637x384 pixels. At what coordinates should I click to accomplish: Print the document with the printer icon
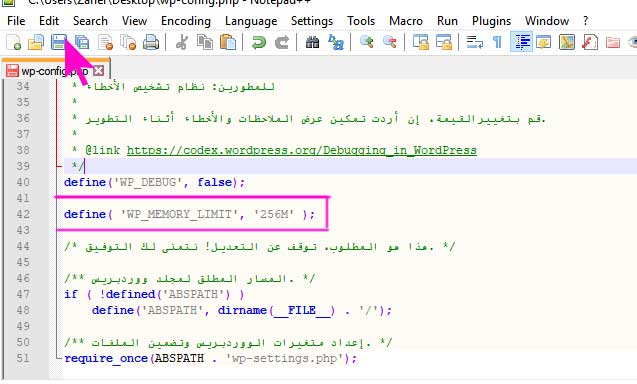pyautogui.click(x=151, y=42)
